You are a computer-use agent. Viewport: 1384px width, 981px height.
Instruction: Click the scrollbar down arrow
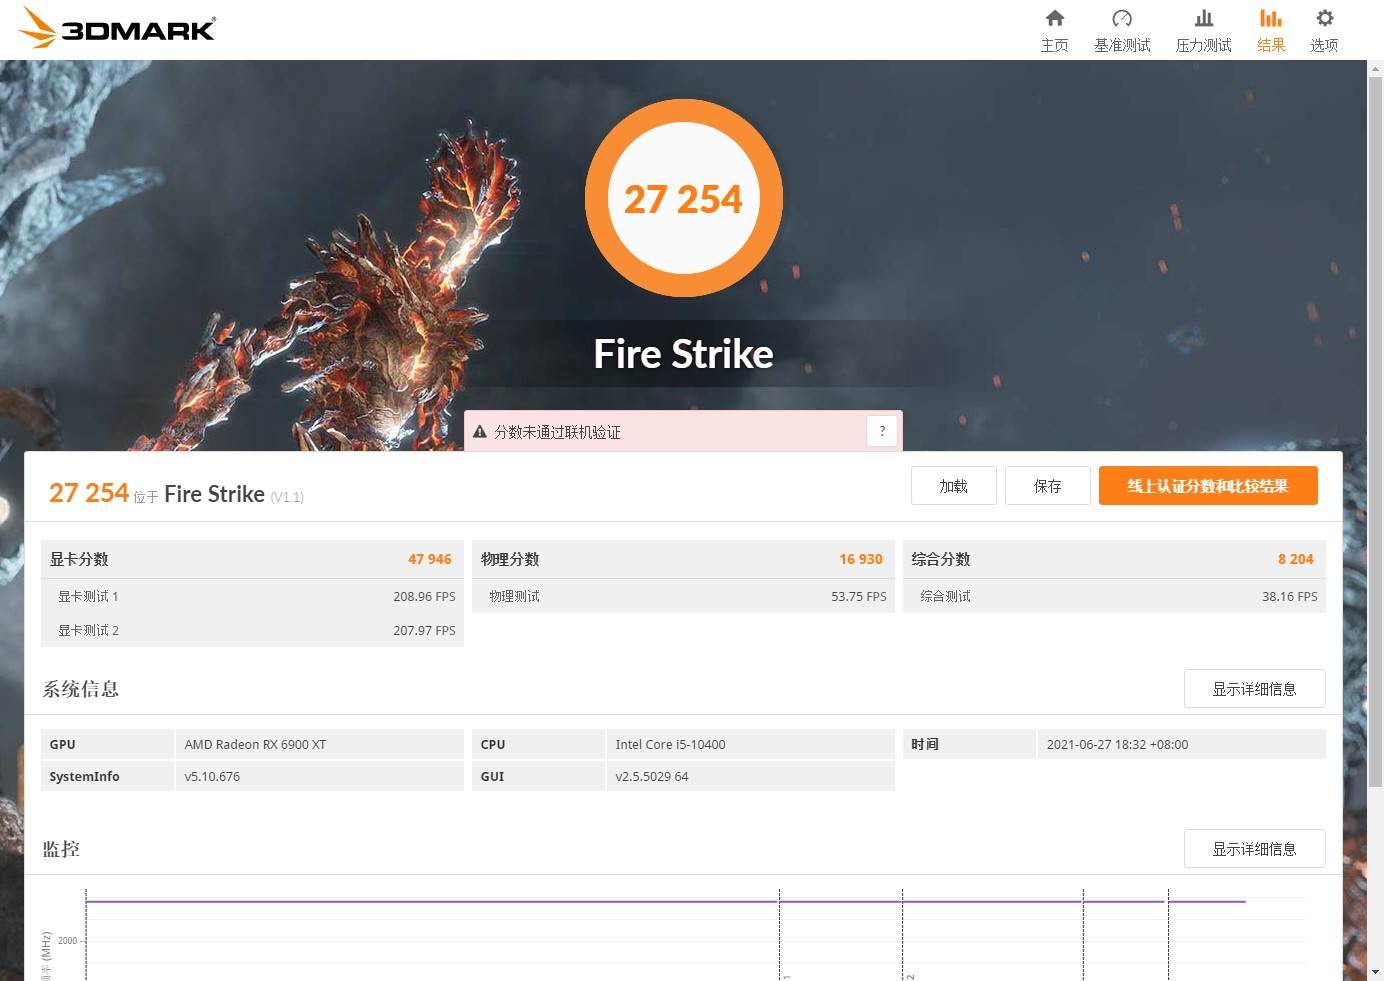click(x=1375, y=971)
